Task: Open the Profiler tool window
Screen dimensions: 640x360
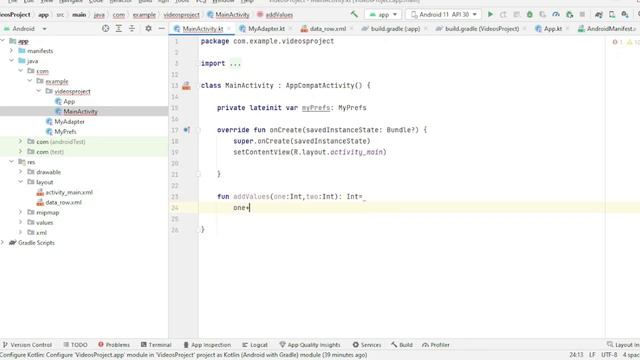Action: 436,345
